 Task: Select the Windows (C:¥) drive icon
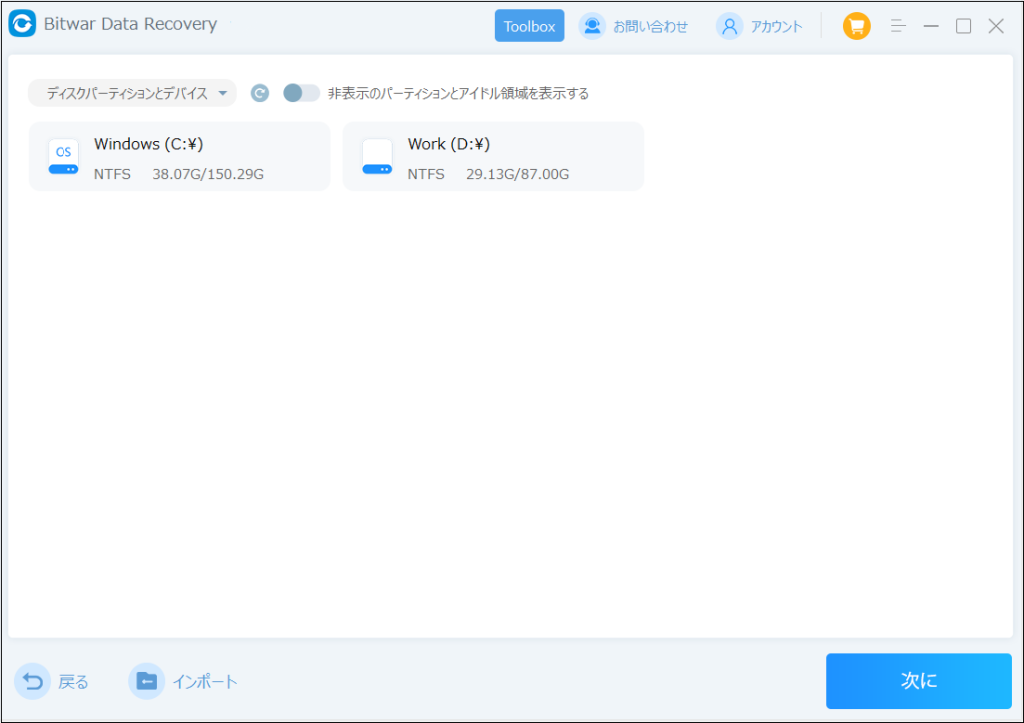pyautogui.click(x=63, y=156)
